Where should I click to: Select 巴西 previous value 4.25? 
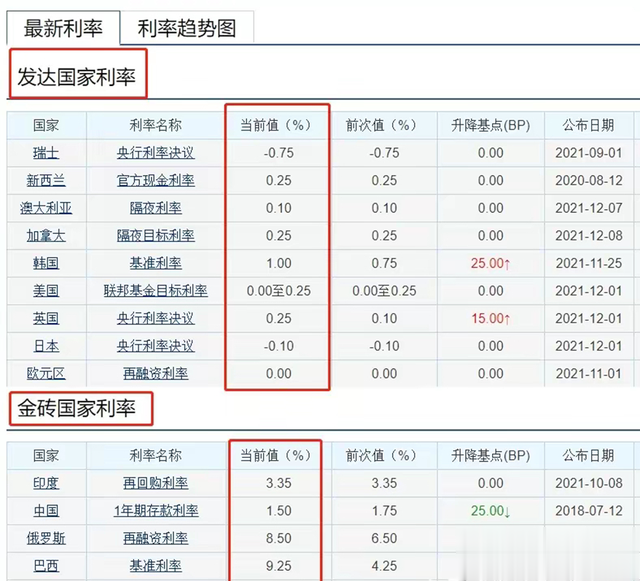[384, 566]
